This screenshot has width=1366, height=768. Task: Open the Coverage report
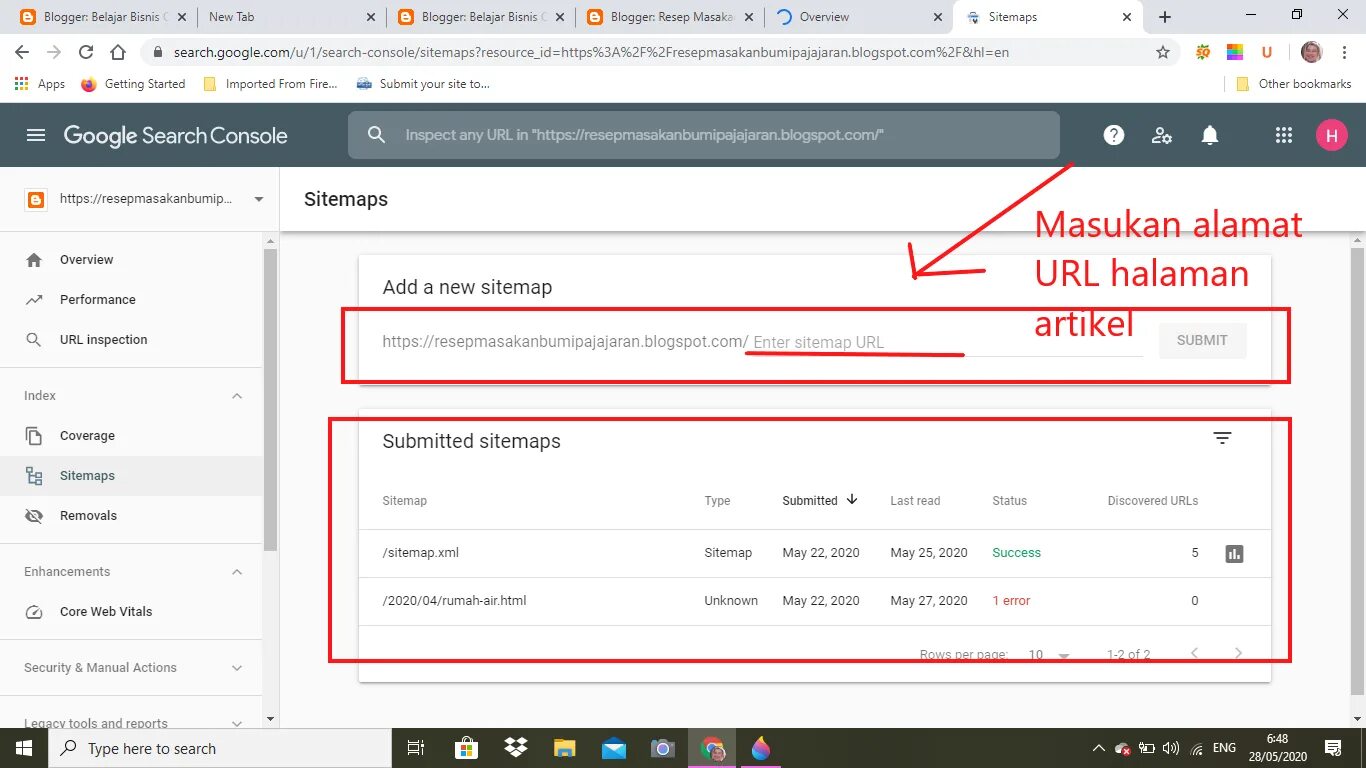tap(131, 436)
